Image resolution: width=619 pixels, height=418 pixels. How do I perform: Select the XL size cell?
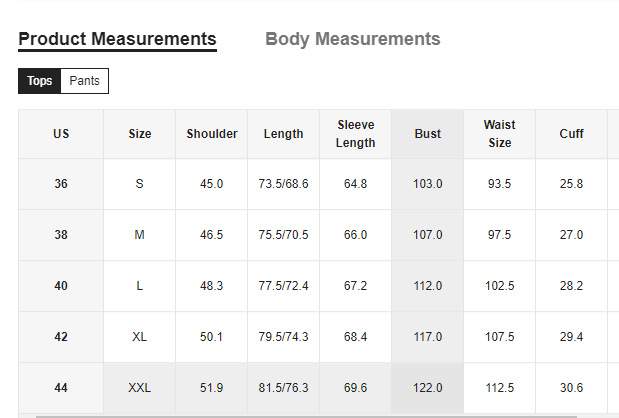click(x=140, y=337)
